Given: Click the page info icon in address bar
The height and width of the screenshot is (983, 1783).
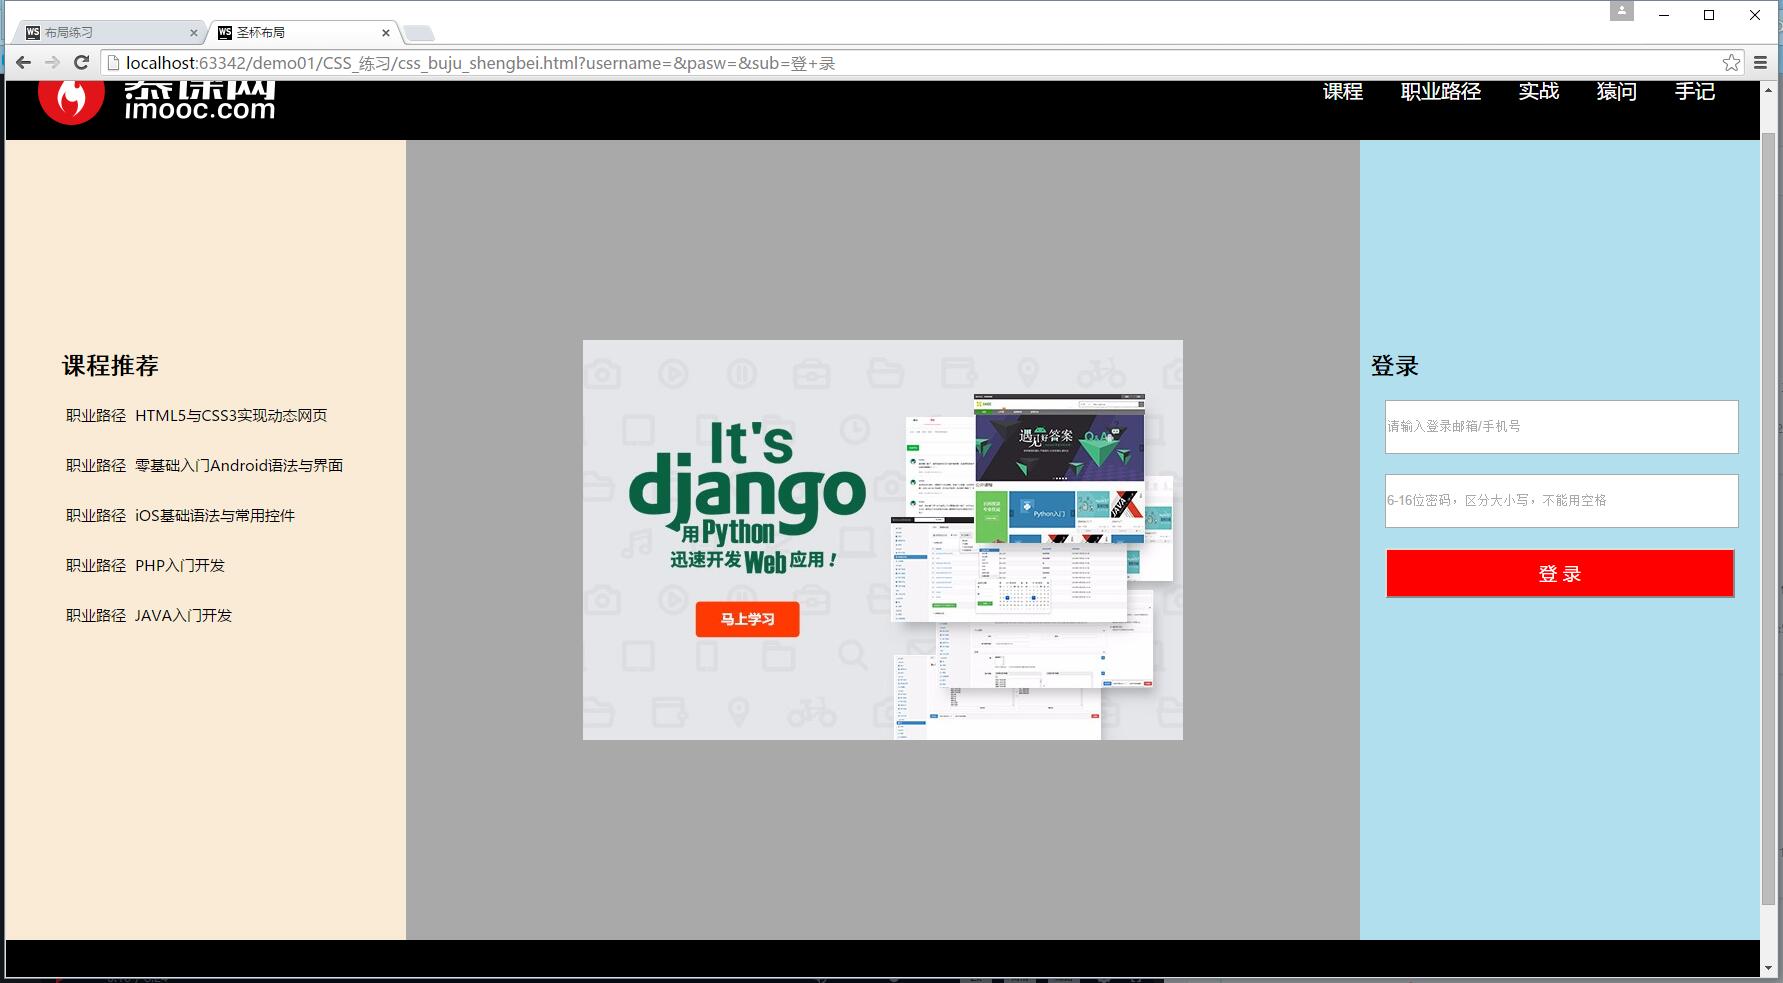Looking at the screenshot, I should coord(114,63).
